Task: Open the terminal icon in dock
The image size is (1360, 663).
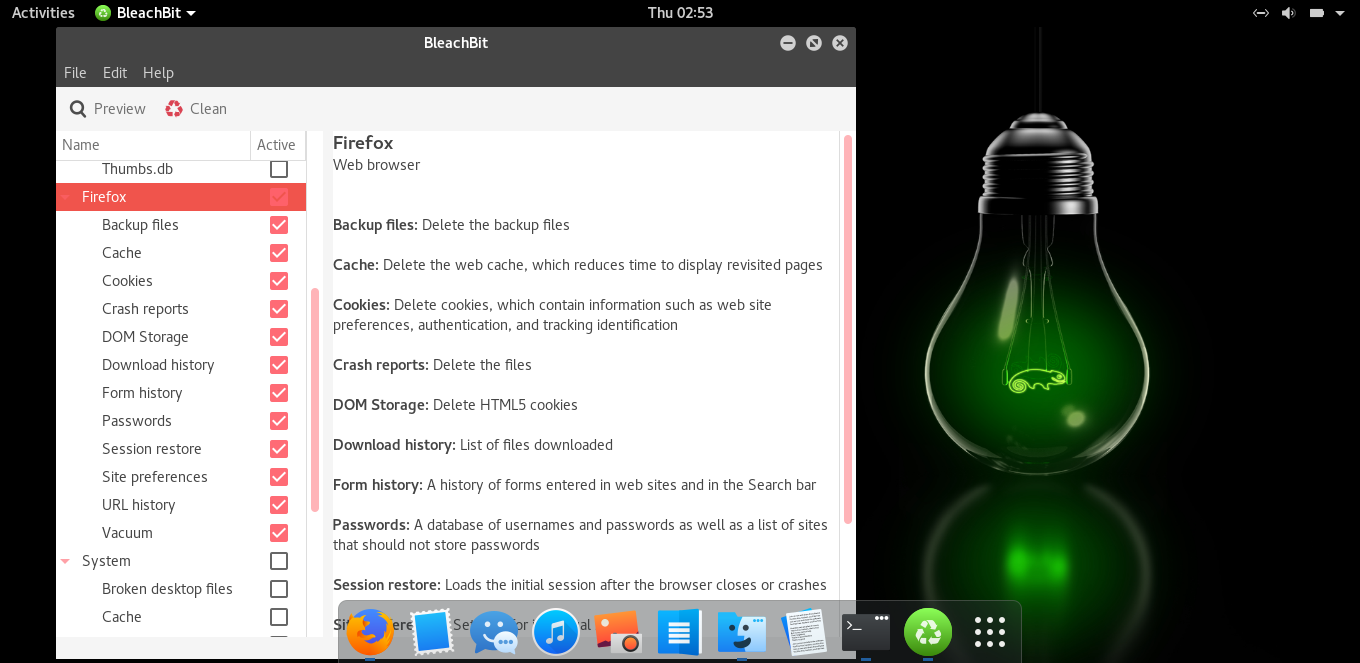Action: point(866,632)
